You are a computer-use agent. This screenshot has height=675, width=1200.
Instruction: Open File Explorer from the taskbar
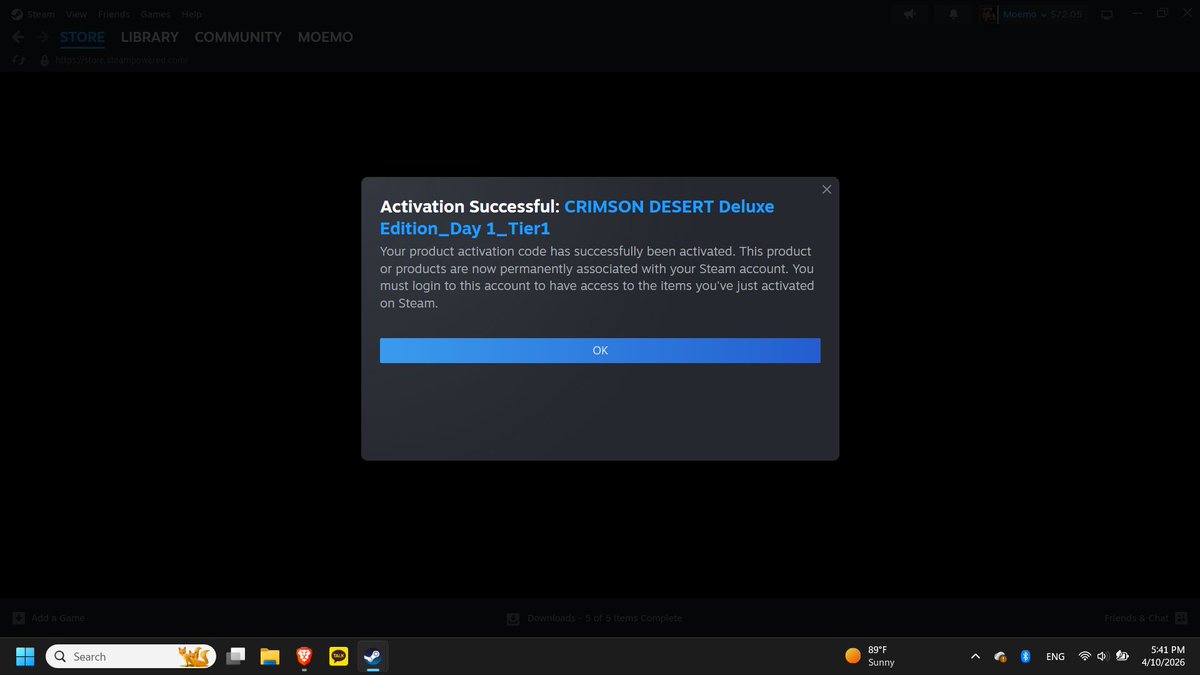click(x=269, y=656)
